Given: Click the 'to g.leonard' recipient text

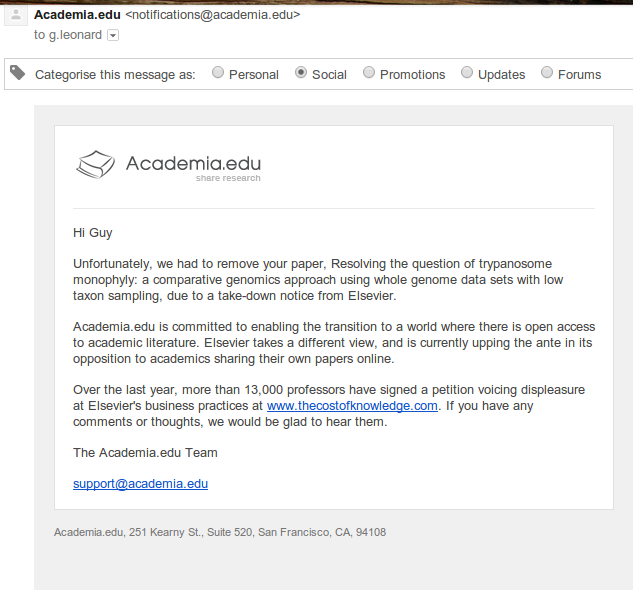Looking at the screenshot, I should pyautogui.click(x=68, y=35).
